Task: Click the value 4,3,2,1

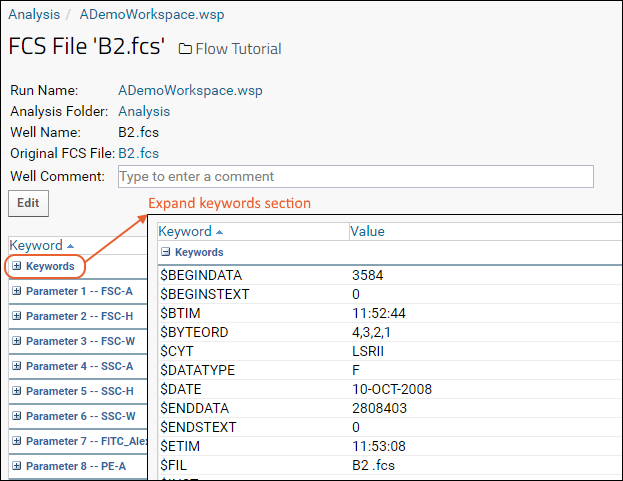Action: 371,332
